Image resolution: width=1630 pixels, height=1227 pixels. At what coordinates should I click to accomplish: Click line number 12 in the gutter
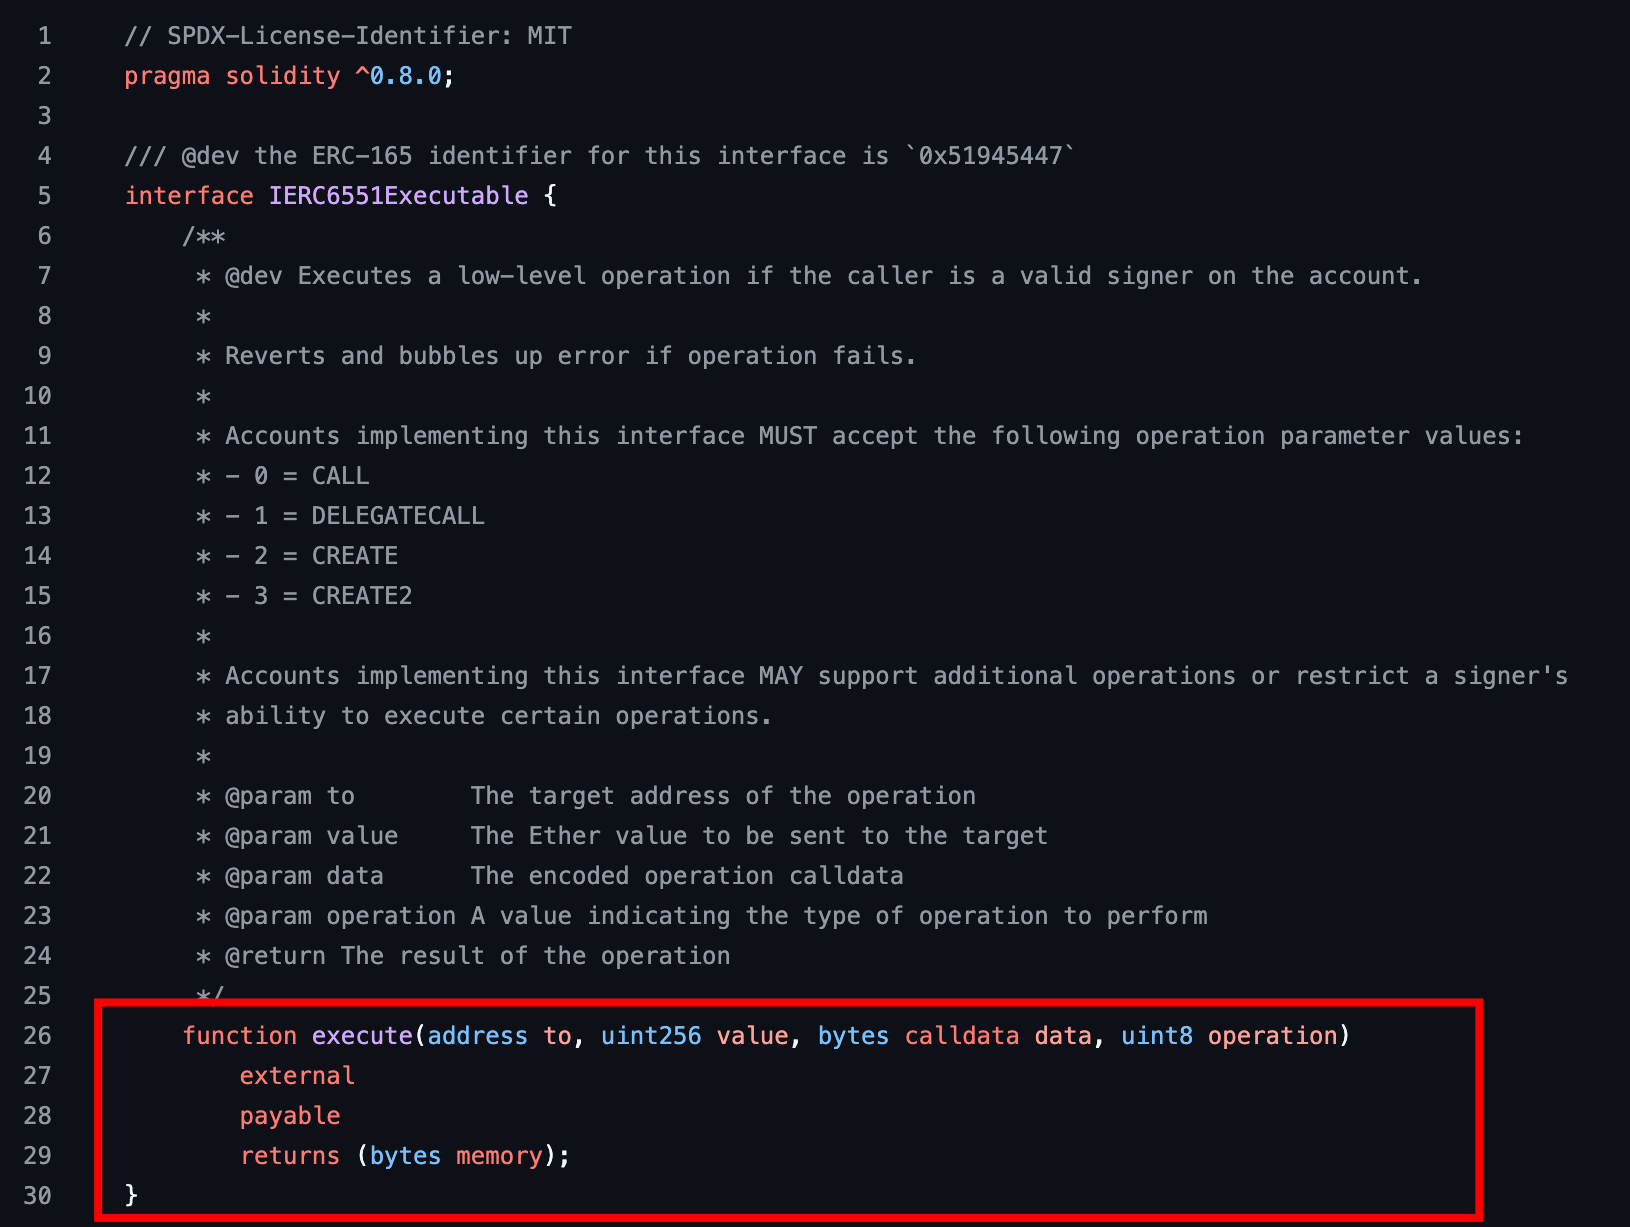pos(38,476)
